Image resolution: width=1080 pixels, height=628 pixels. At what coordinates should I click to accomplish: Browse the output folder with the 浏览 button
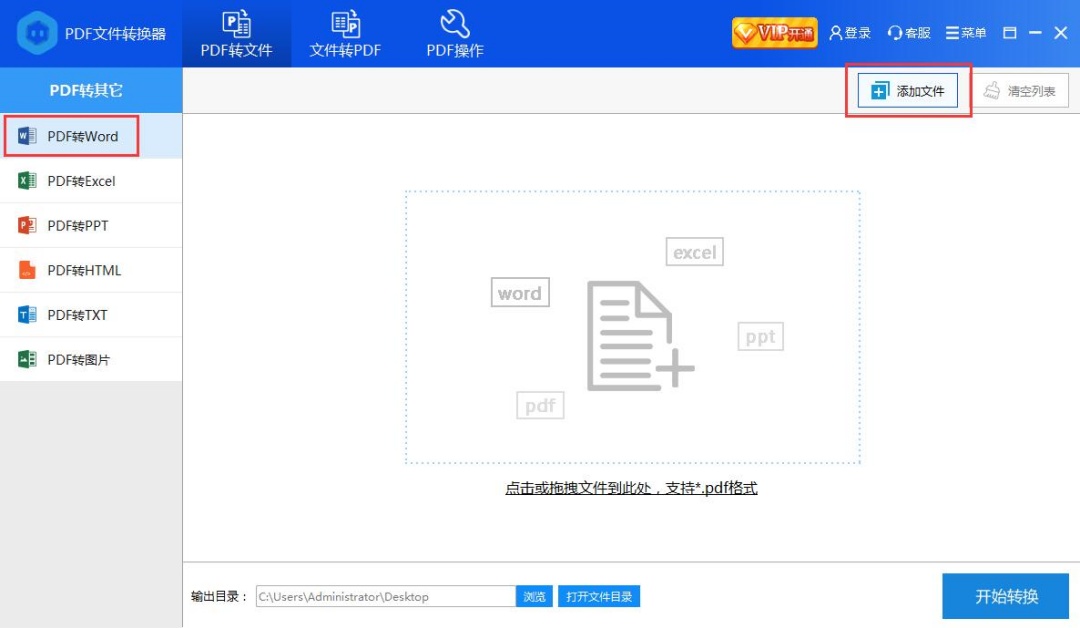534,596
